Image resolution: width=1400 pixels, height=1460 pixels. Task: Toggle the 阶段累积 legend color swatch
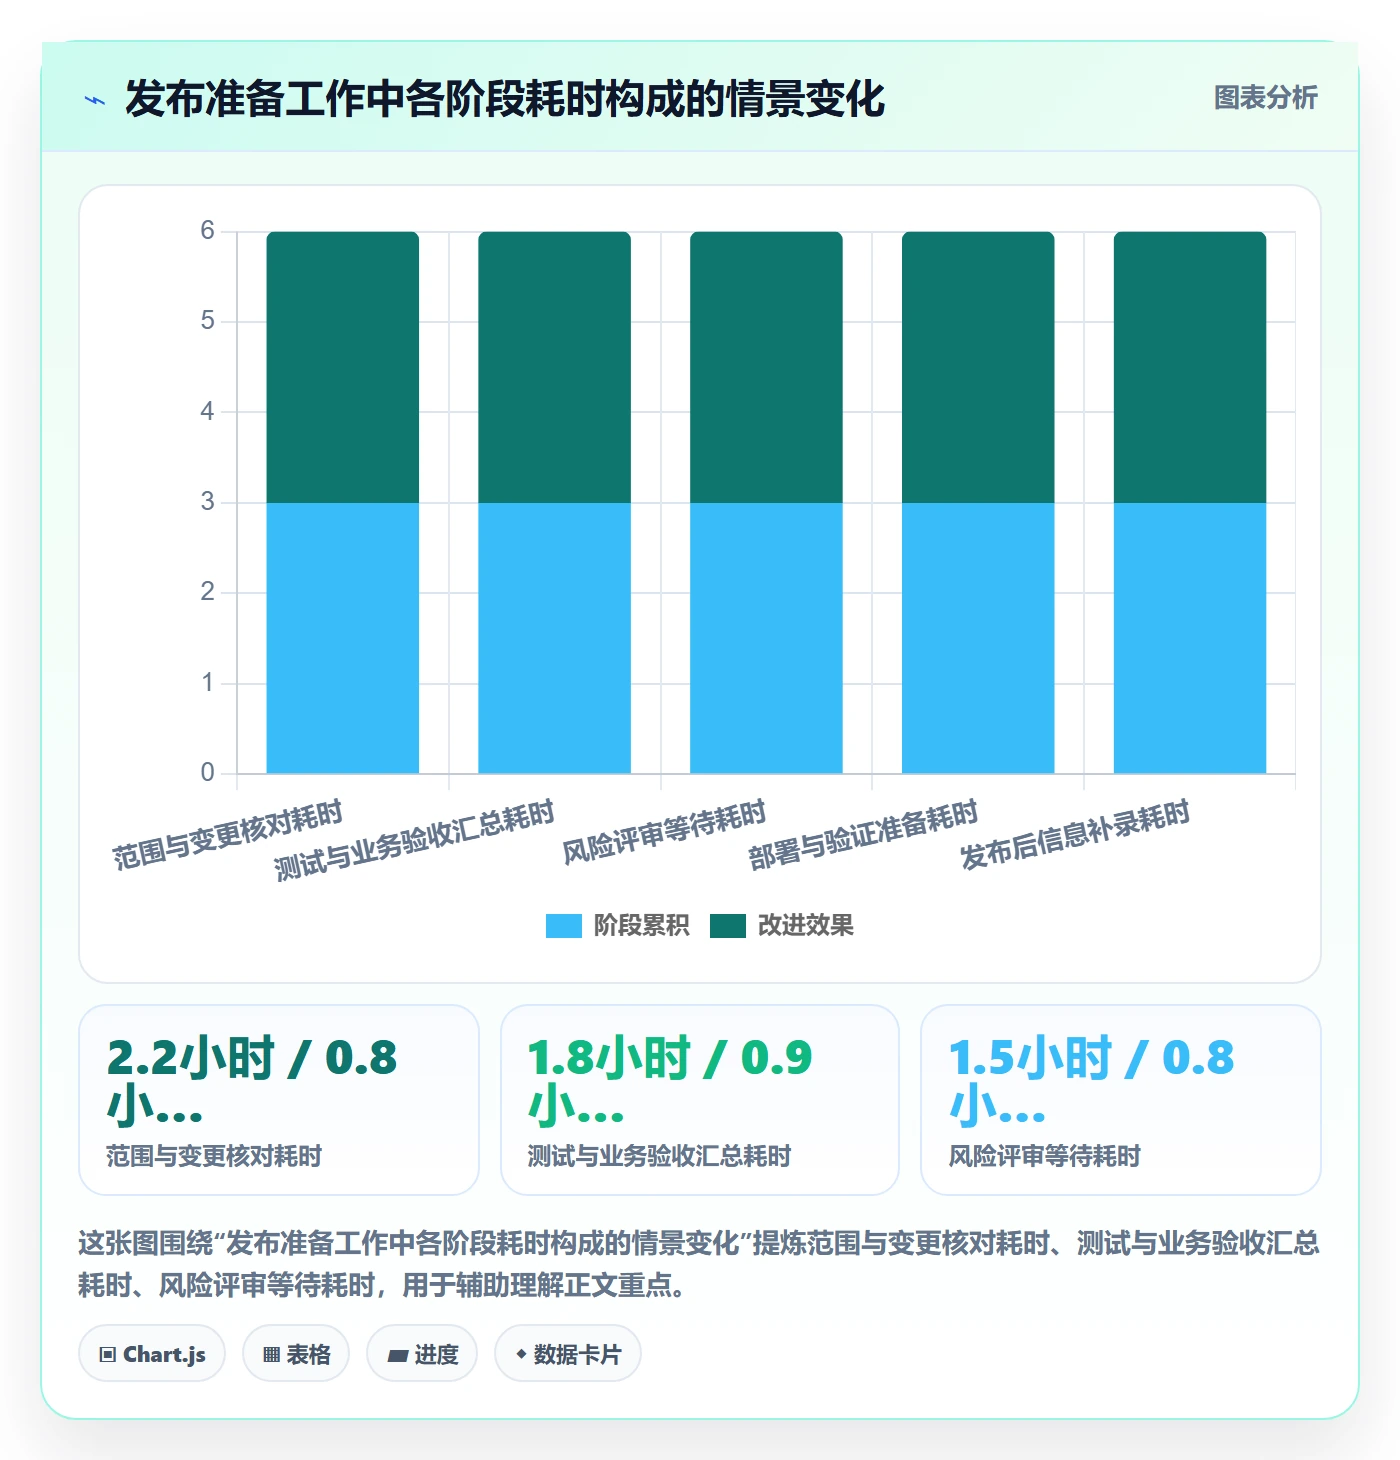(563, 926)
